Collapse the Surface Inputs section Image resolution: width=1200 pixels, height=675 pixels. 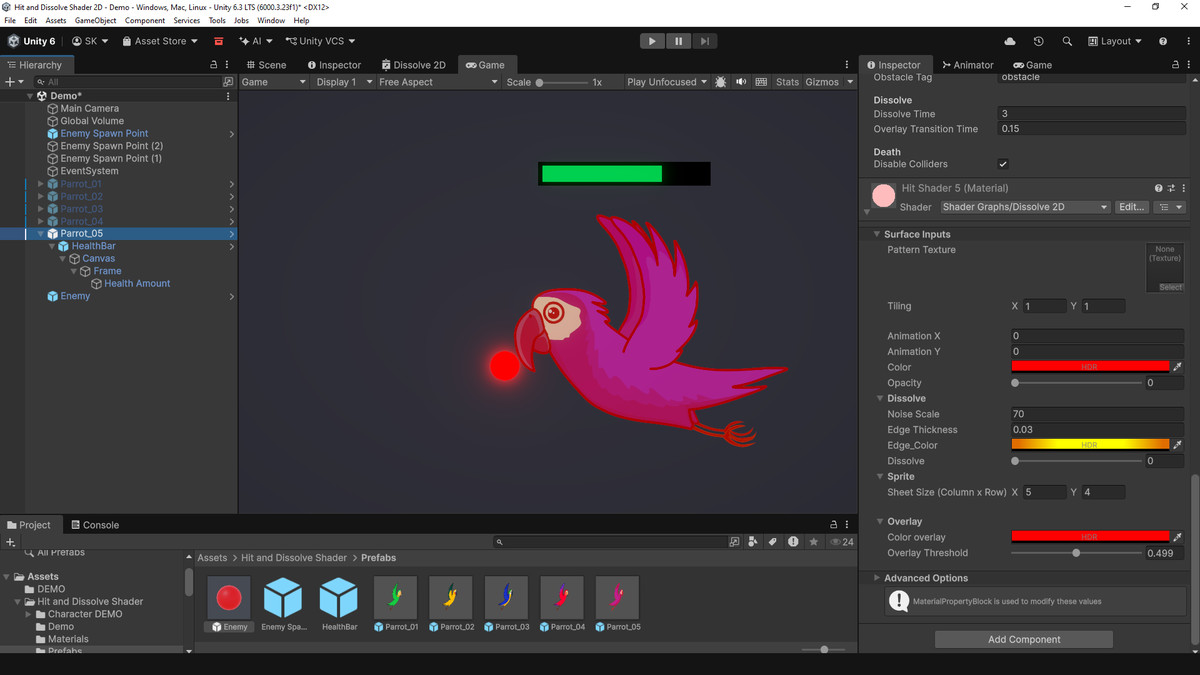pos(877,234)
